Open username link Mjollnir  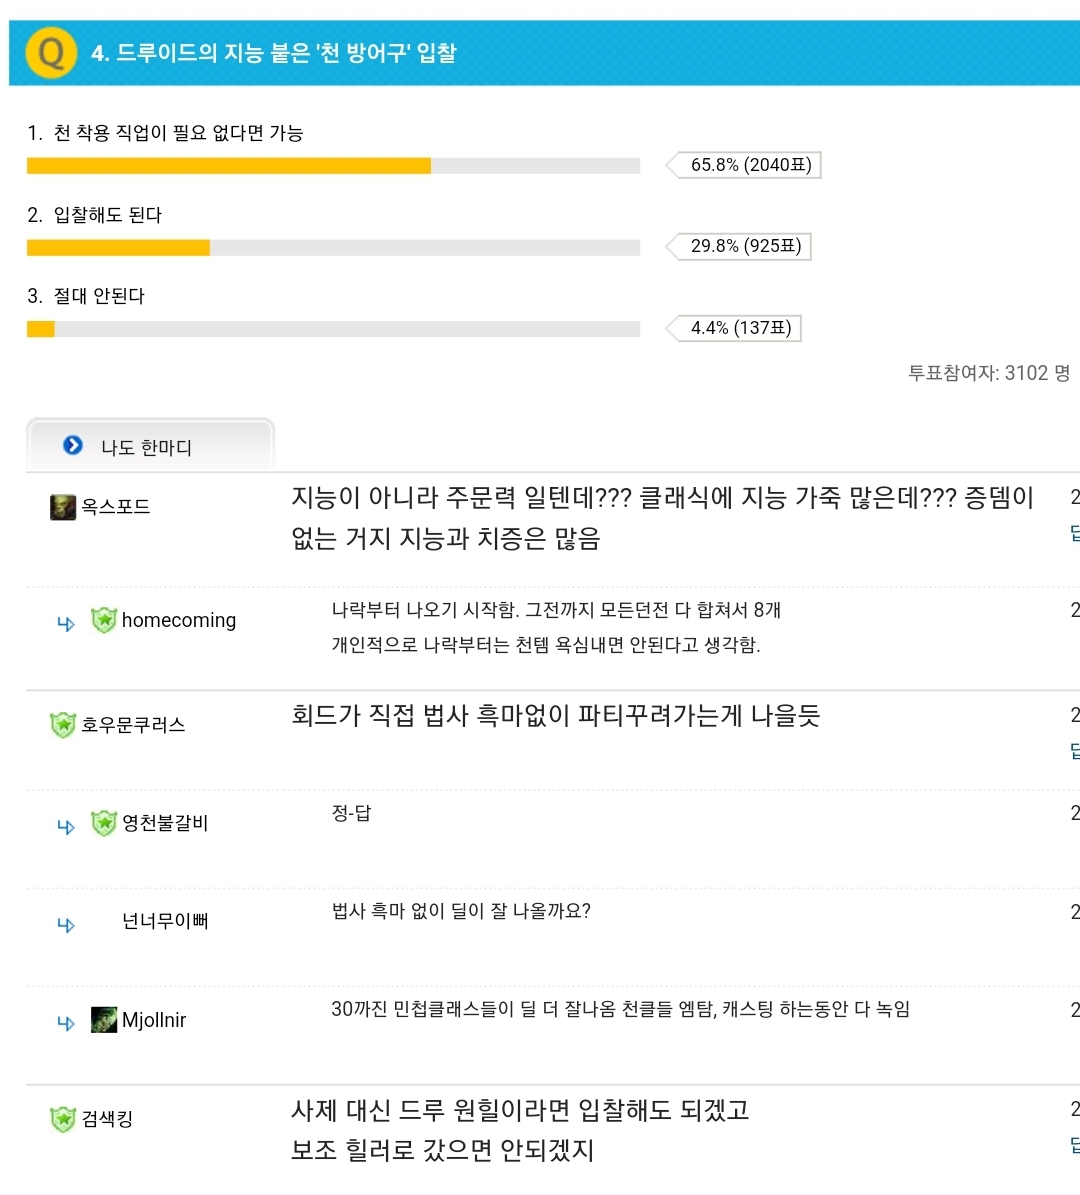[154, 1020]
